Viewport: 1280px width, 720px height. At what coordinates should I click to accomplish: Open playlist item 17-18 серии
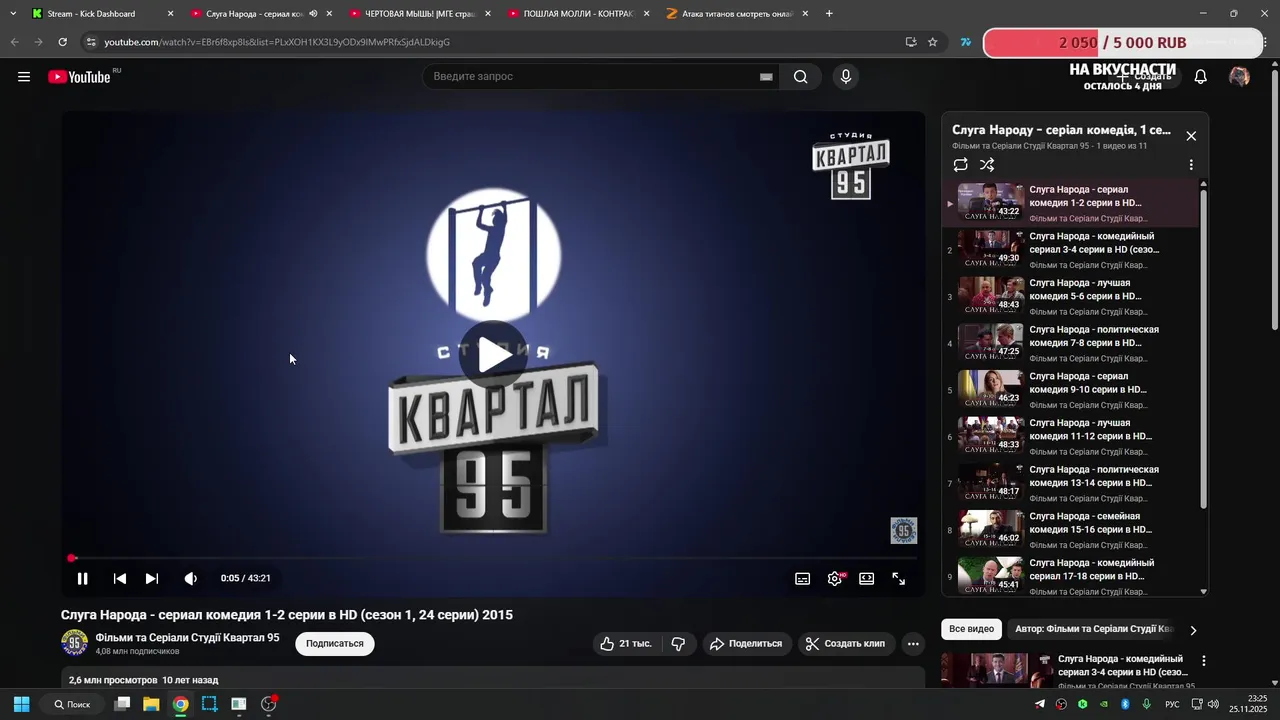(1070, 576)
